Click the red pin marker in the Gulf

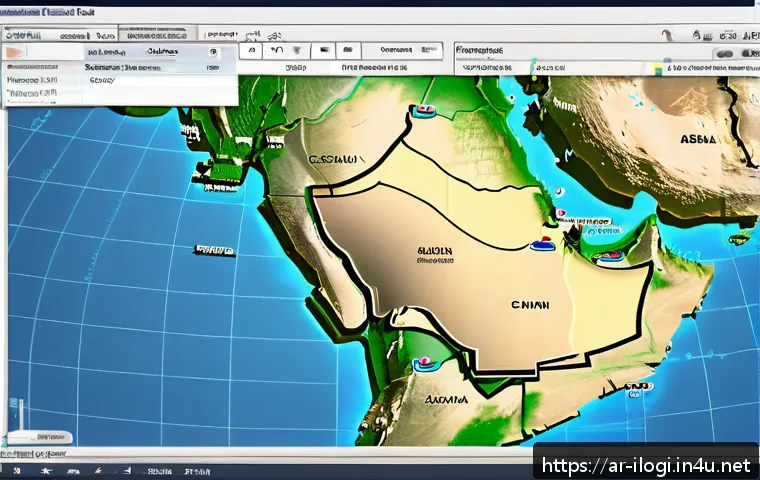point(562,213)
